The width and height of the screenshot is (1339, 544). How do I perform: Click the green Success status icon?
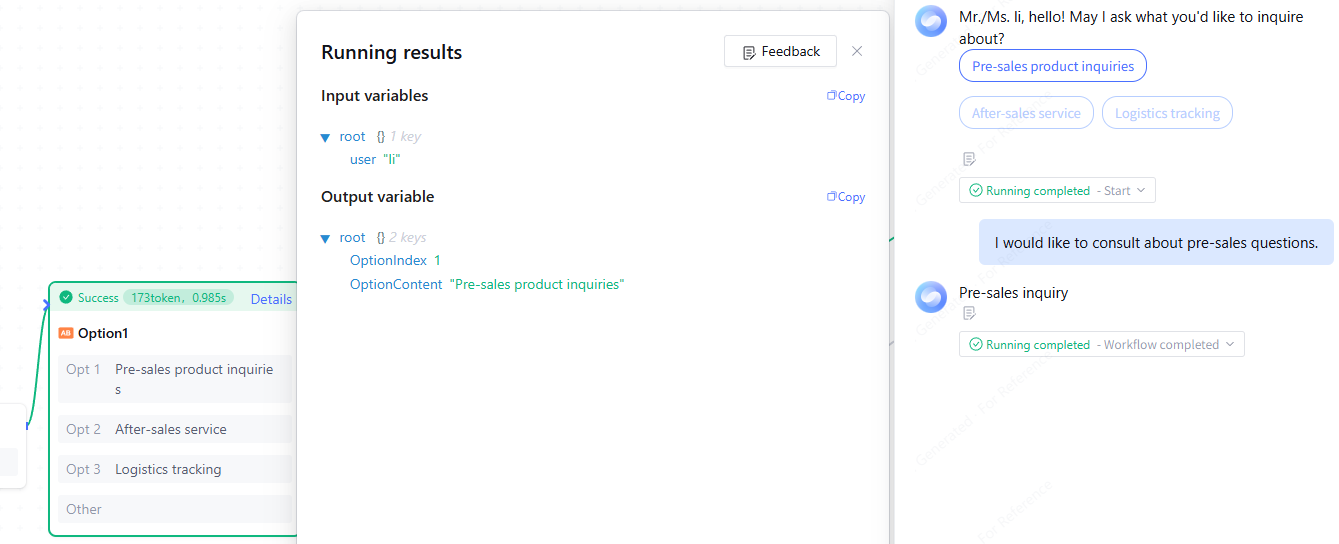pyautogui.click(x=66, y=297)
